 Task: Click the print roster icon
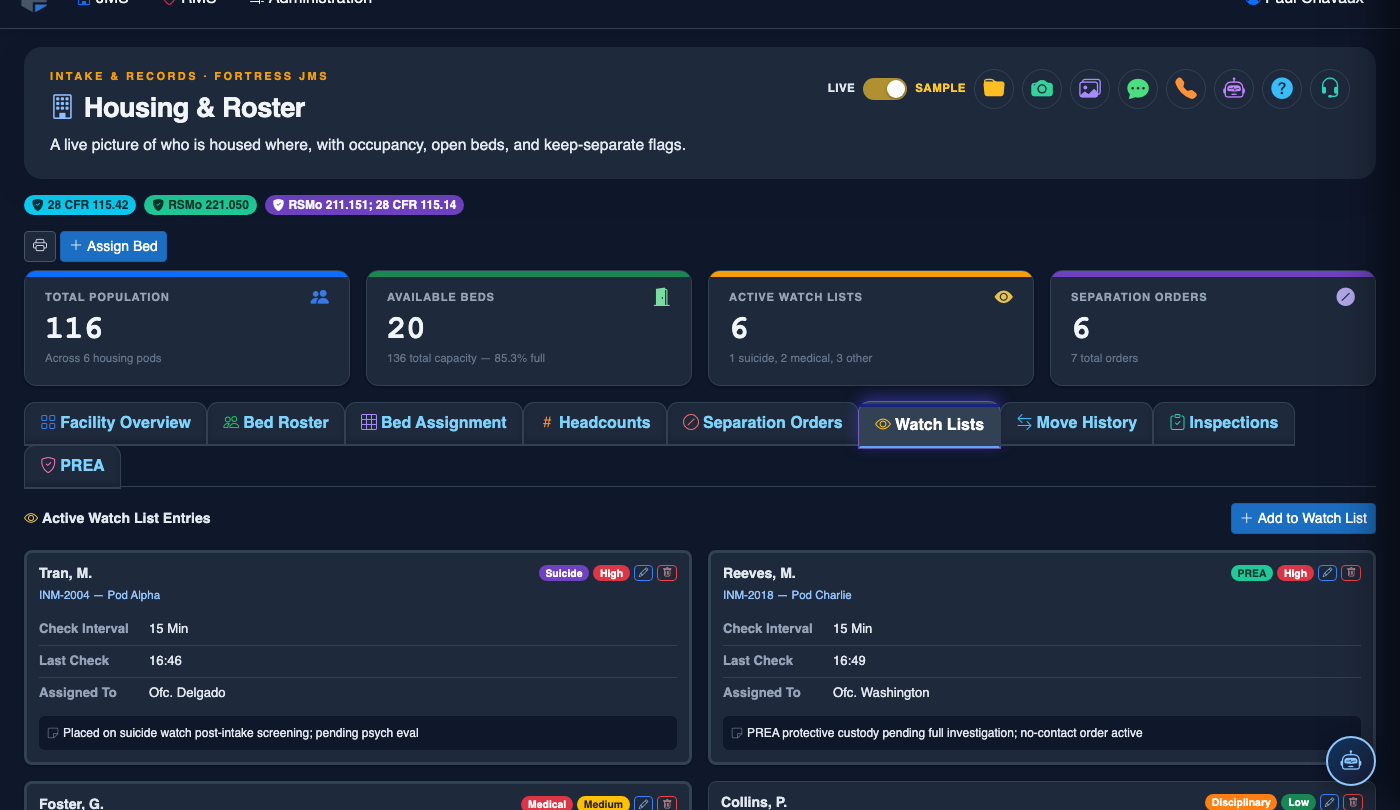pos(40,246)
